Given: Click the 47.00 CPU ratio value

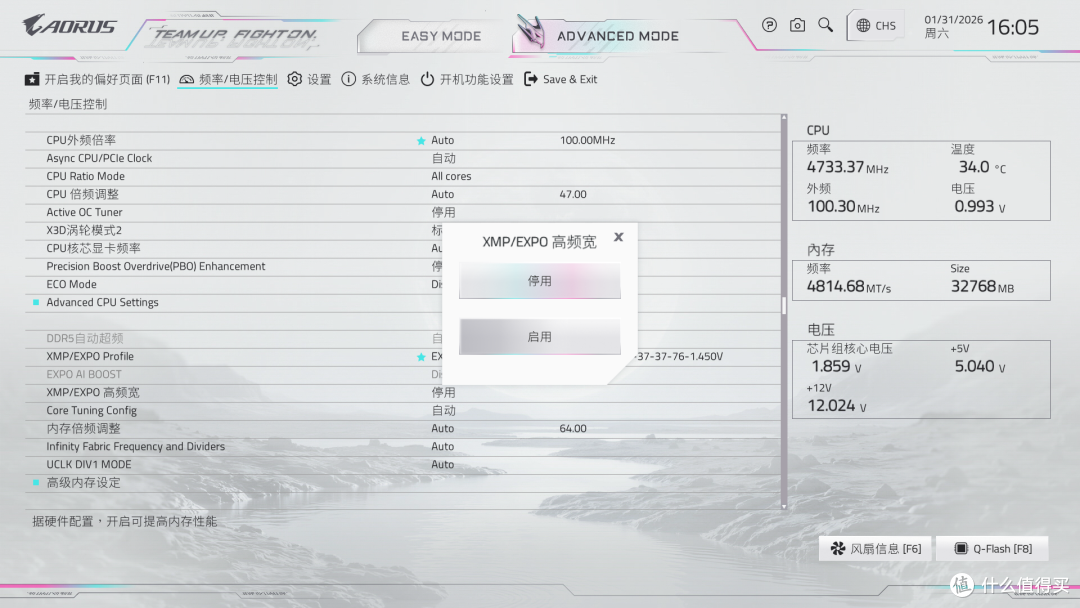Looking at the screenshot, I should coord(573,194).
